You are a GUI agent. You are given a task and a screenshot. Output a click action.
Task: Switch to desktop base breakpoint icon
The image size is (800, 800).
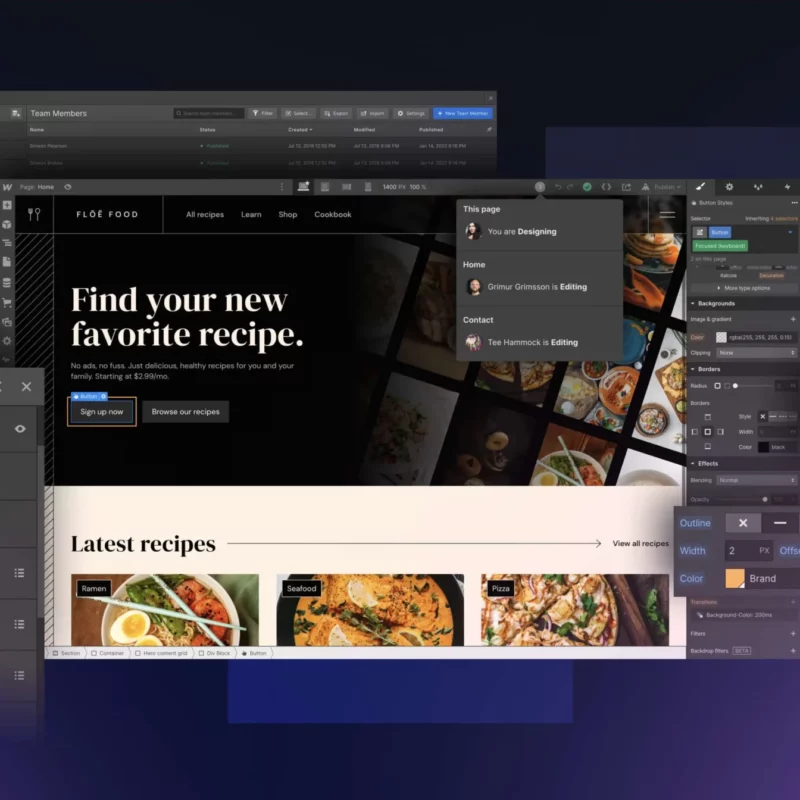click(x=304, y=187)
